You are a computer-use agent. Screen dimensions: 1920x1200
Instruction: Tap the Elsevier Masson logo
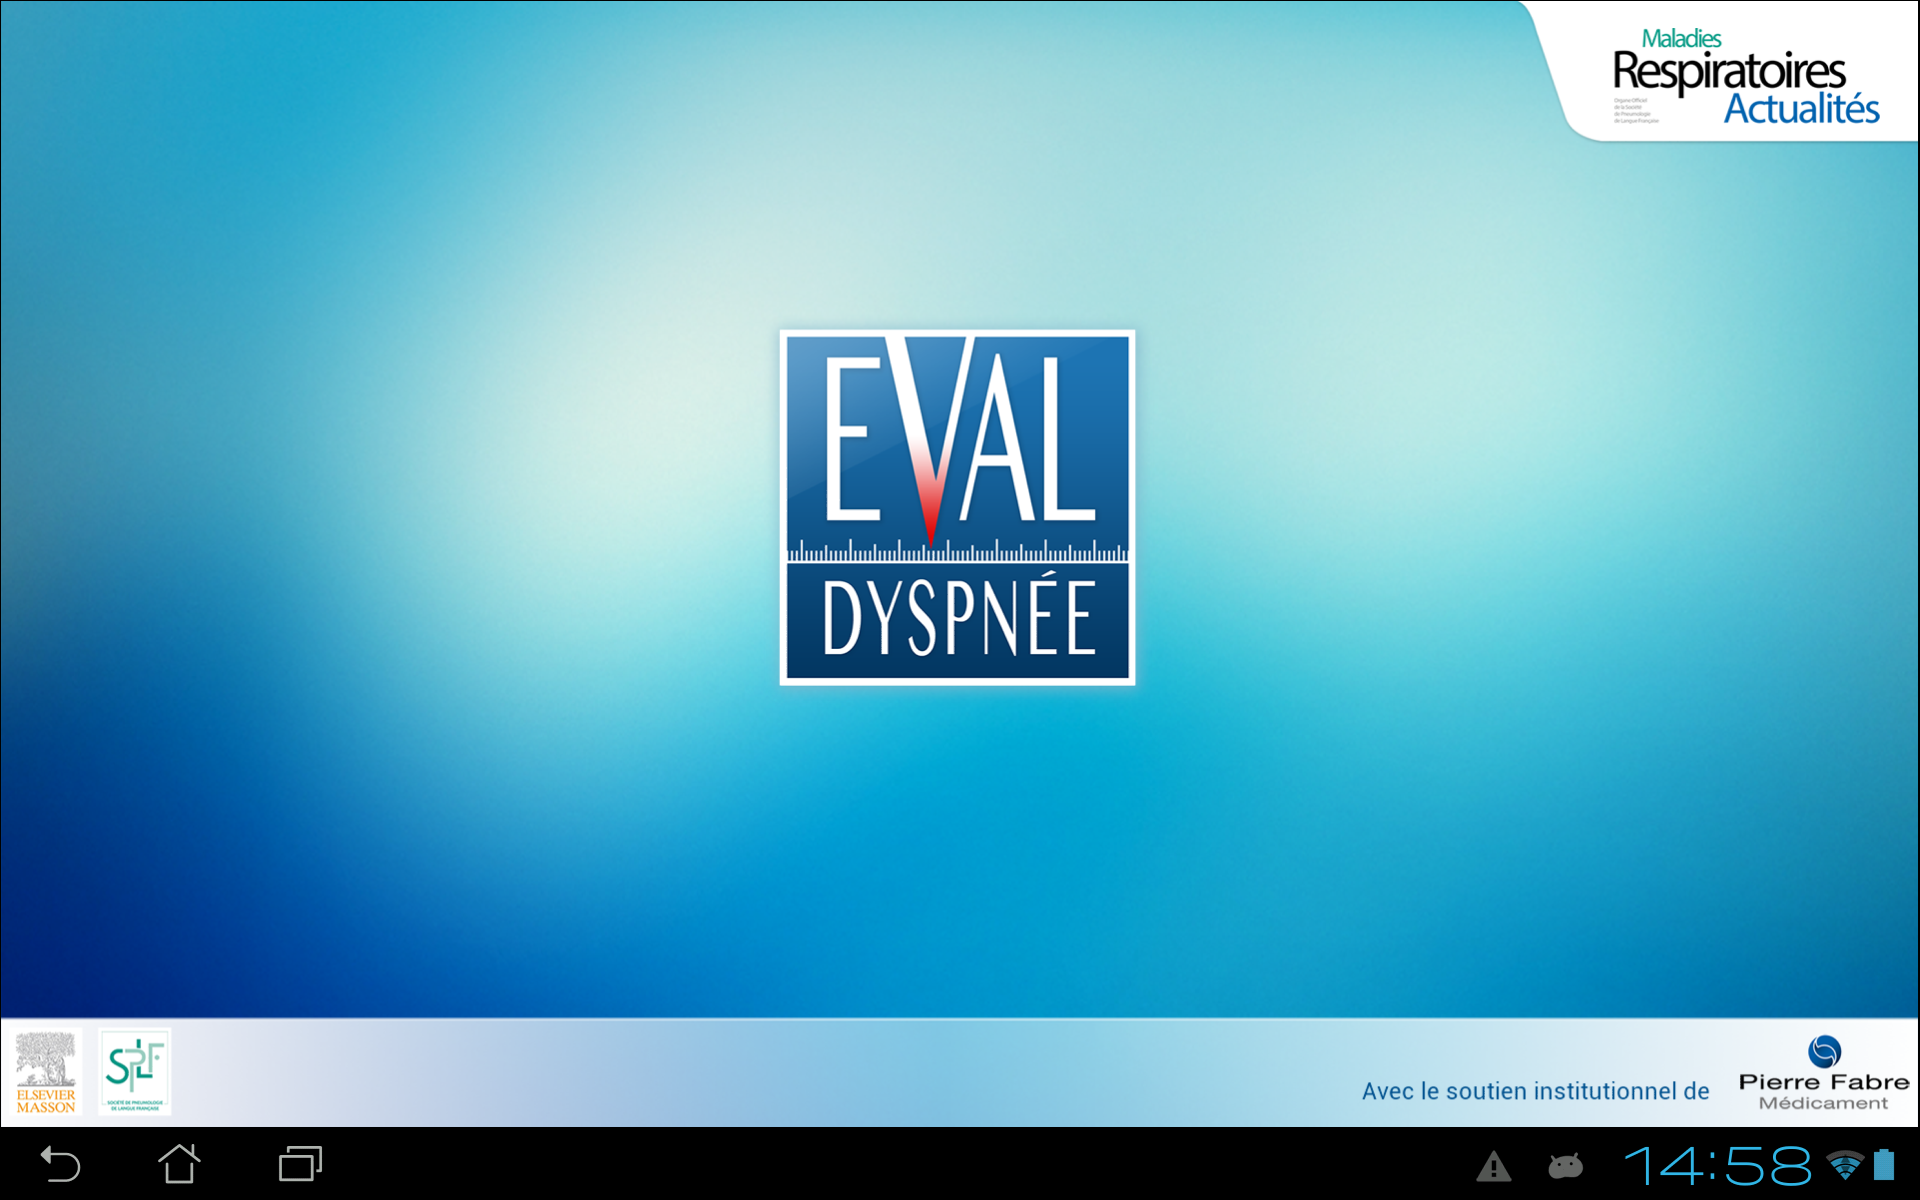pos(46,1072)
